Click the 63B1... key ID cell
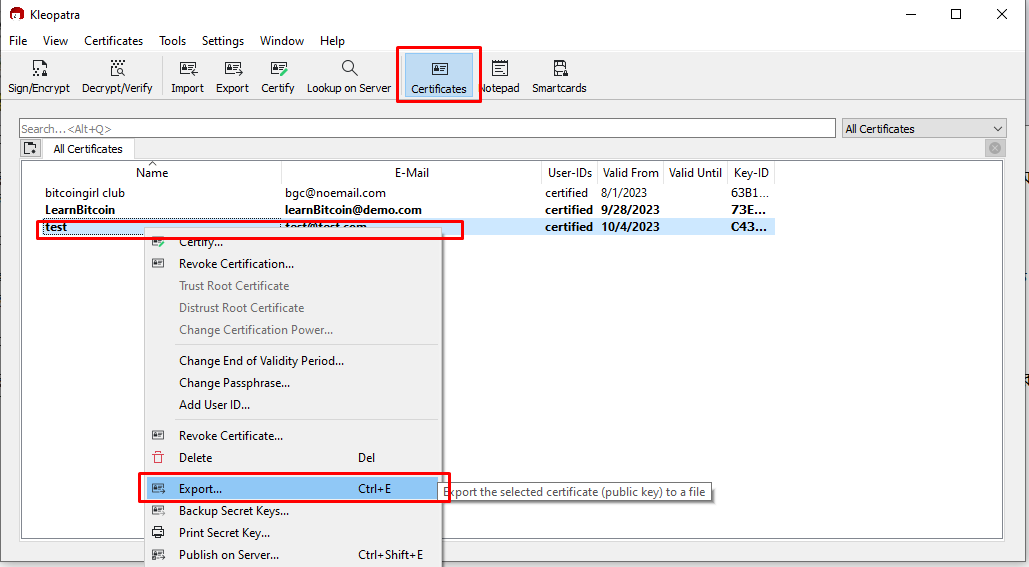 (749, 193)
